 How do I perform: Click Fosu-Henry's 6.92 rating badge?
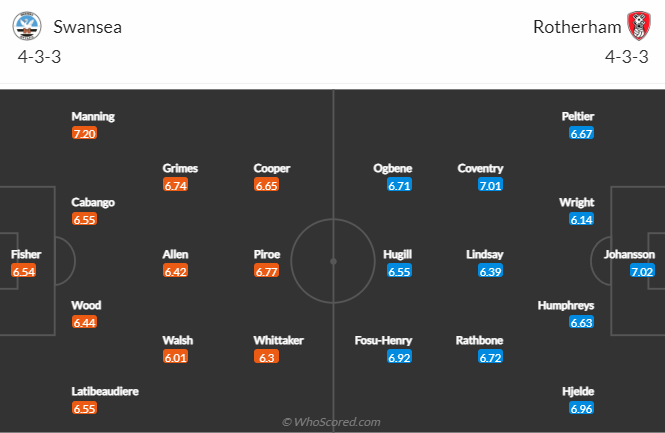coord(399,357)
